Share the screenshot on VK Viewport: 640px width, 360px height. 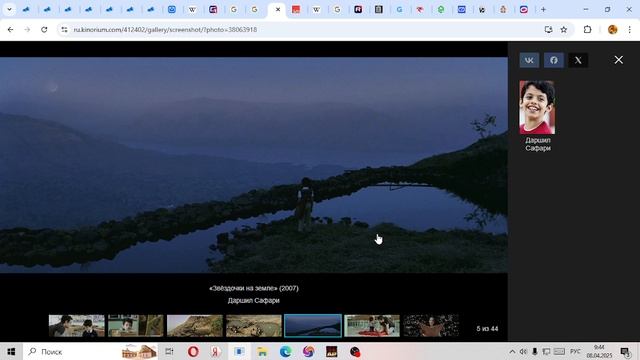529,60
